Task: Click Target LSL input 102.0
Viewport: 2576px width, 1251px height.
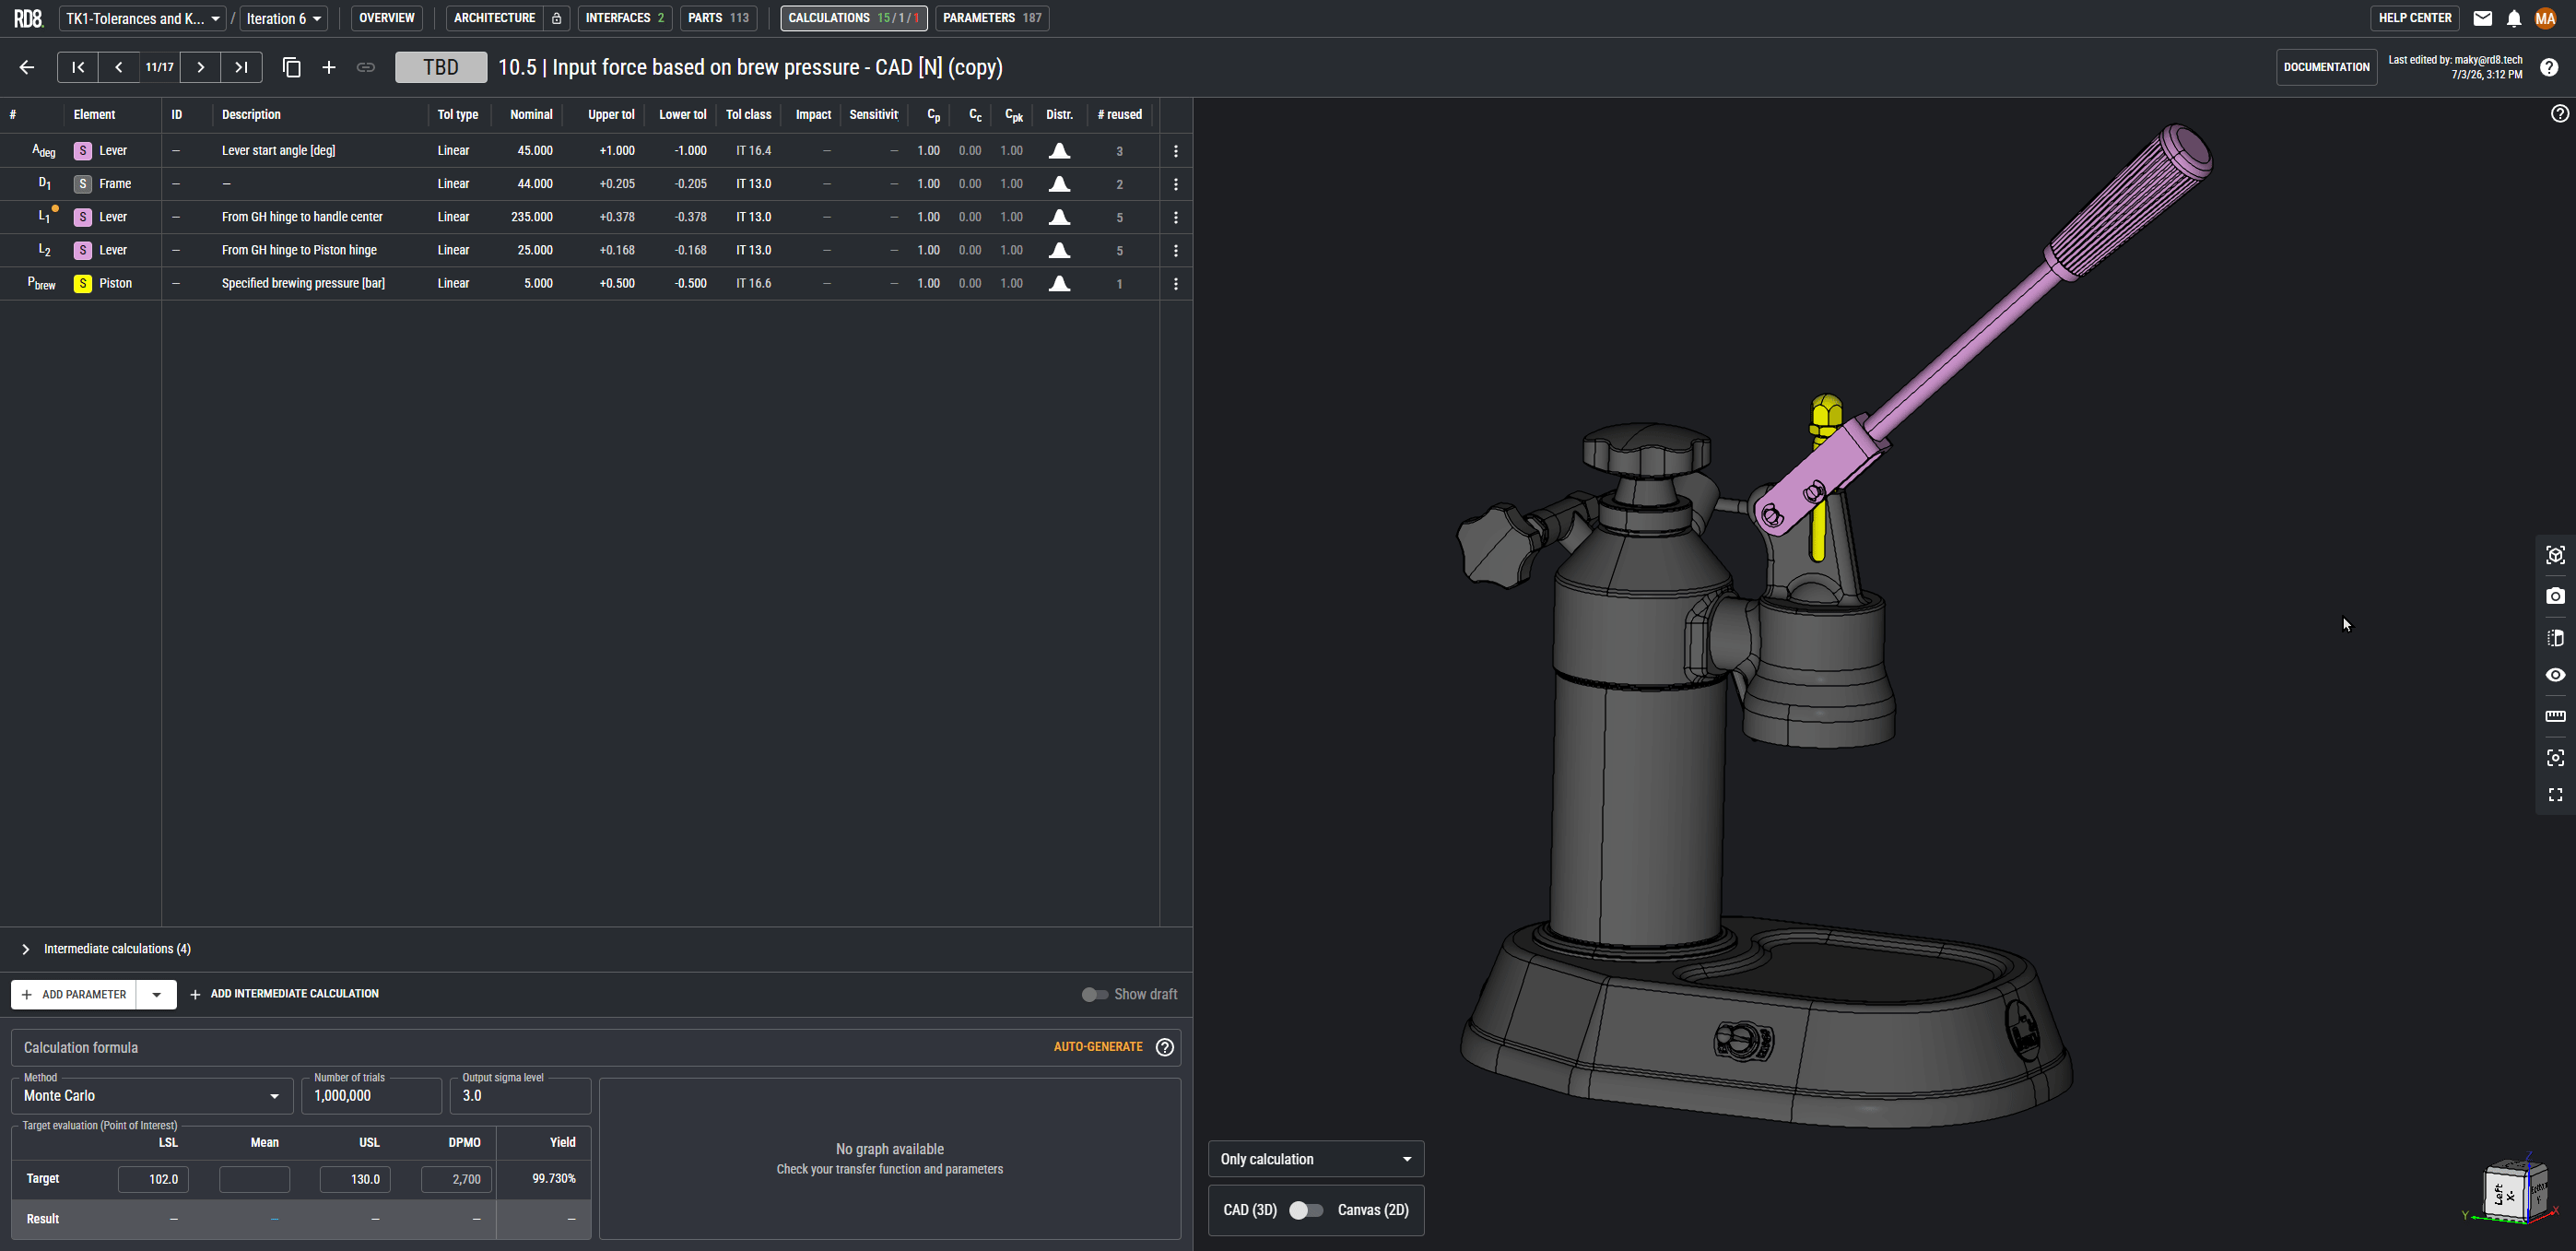Action: (x=153, y=1180)
